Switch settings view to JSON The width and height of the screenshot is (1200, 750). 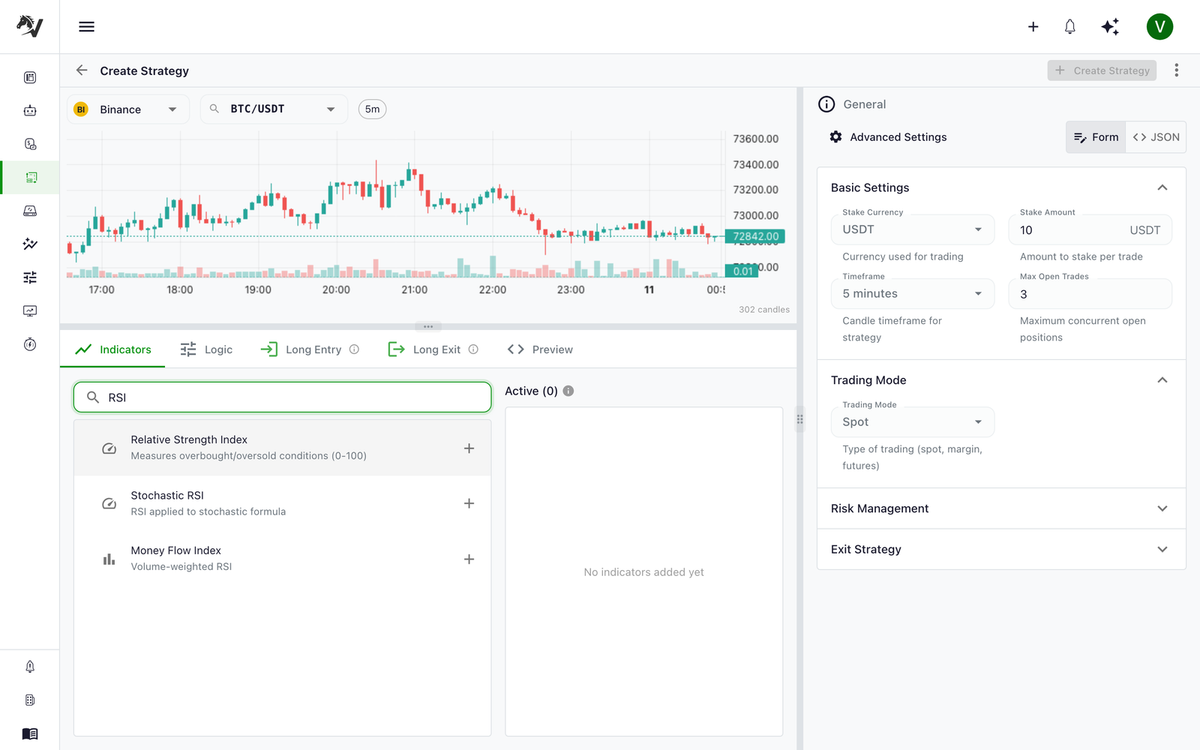pyautogui.click(x=1156, y=137)
